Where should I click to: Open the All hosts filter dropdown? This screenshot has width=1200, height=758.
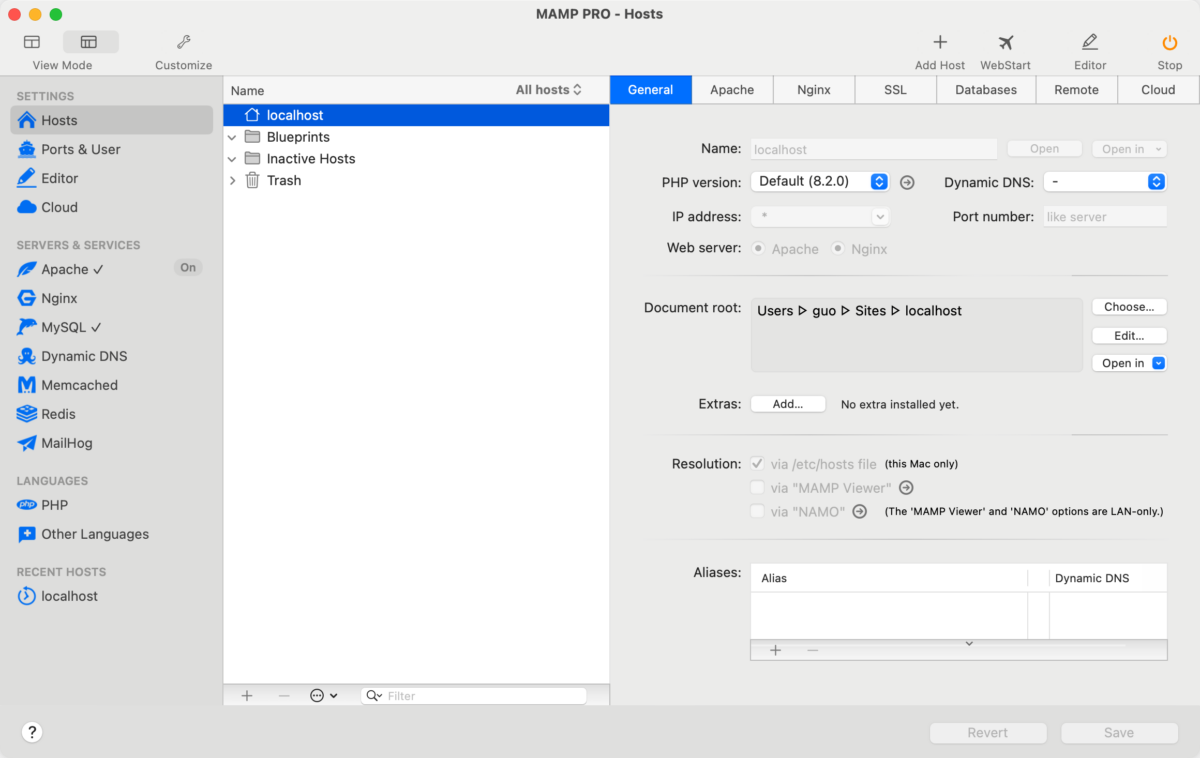pyautogui.click(x=549, y=90)
